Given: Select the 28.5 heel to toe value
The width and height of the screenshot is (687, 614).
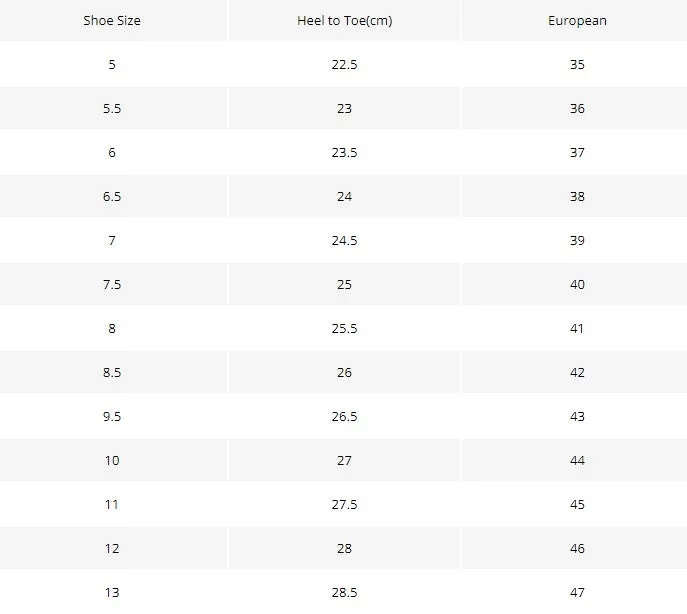Looking at the screenshot, I should [x=344, y=593].
